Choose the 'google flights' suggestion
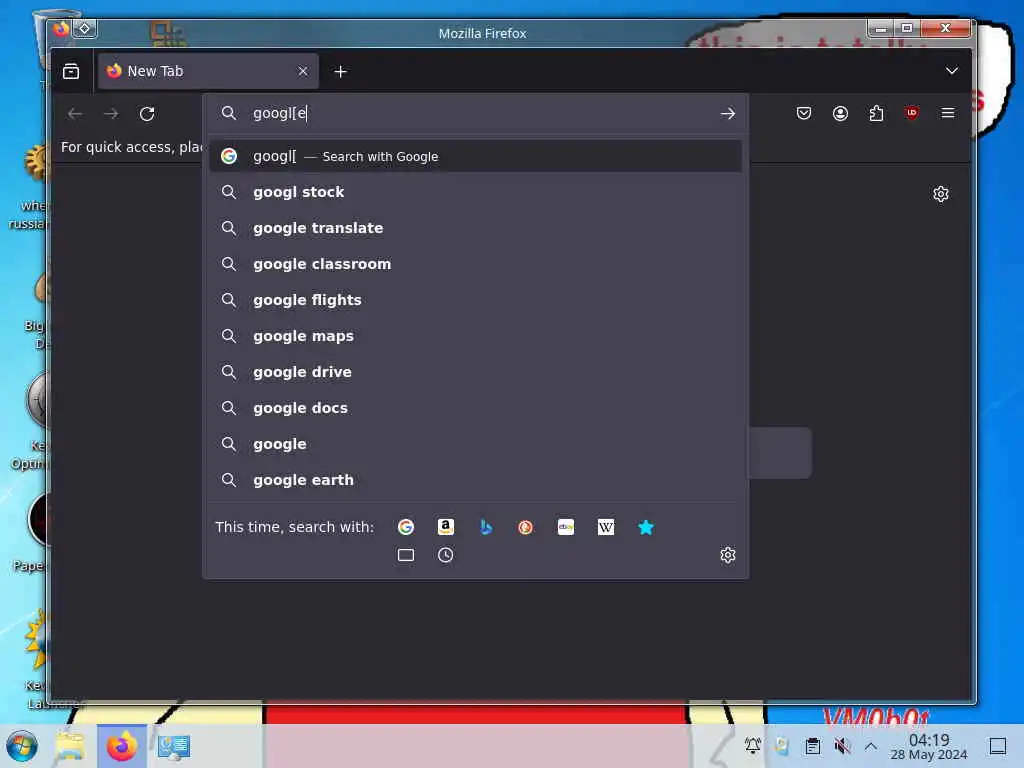This screenshot has width=1024, height=768. (475, 300)
